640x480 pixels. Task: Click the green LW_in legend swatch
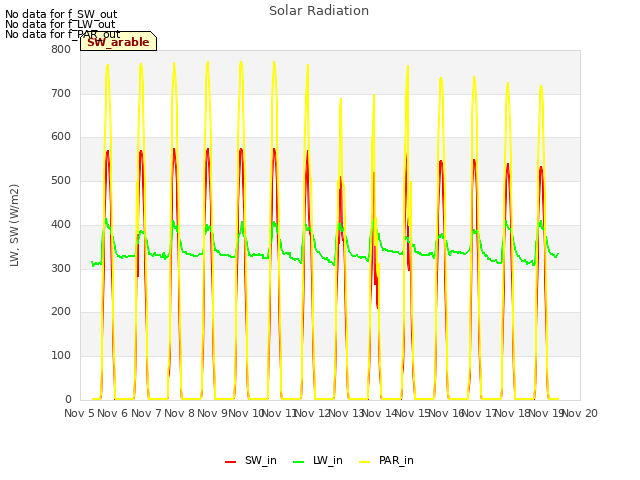pos(299,462)
